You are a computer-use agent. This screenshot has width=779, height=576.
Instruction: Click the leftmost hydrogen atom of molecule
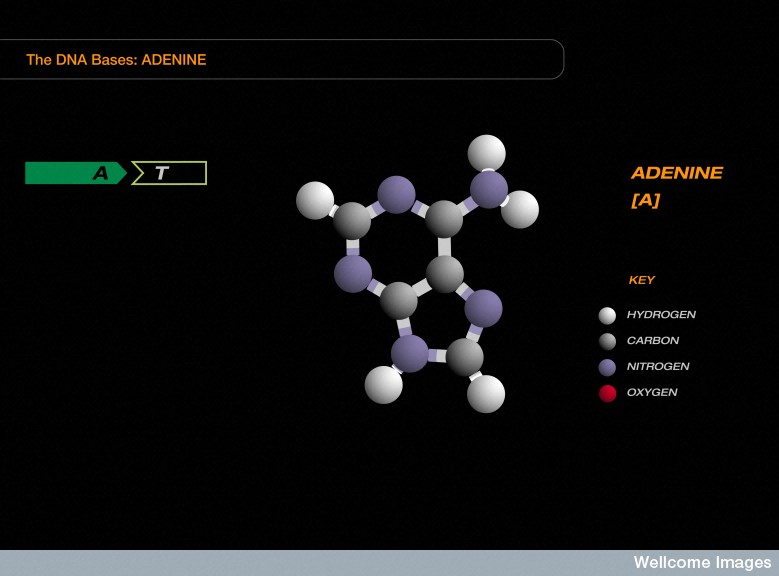pos(315,200)
